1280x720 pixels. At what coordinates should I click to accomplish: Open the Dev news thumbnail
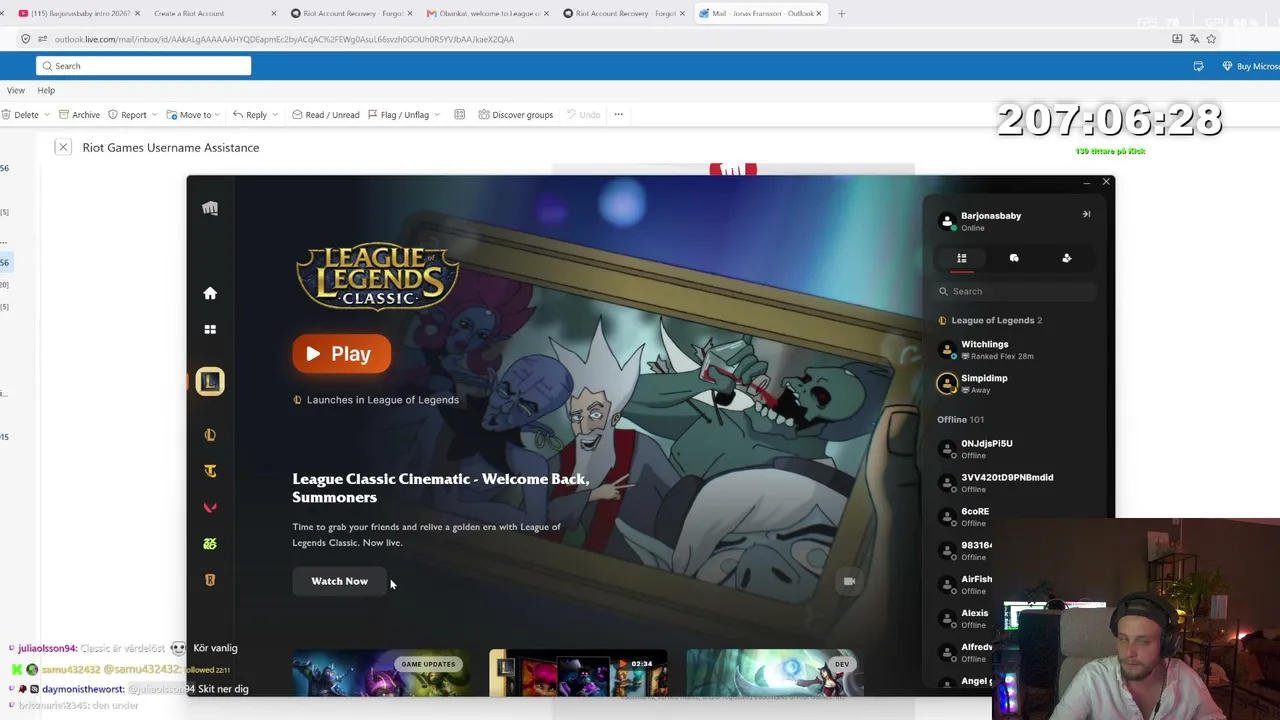pyautogui.click(x=775, y=674)
